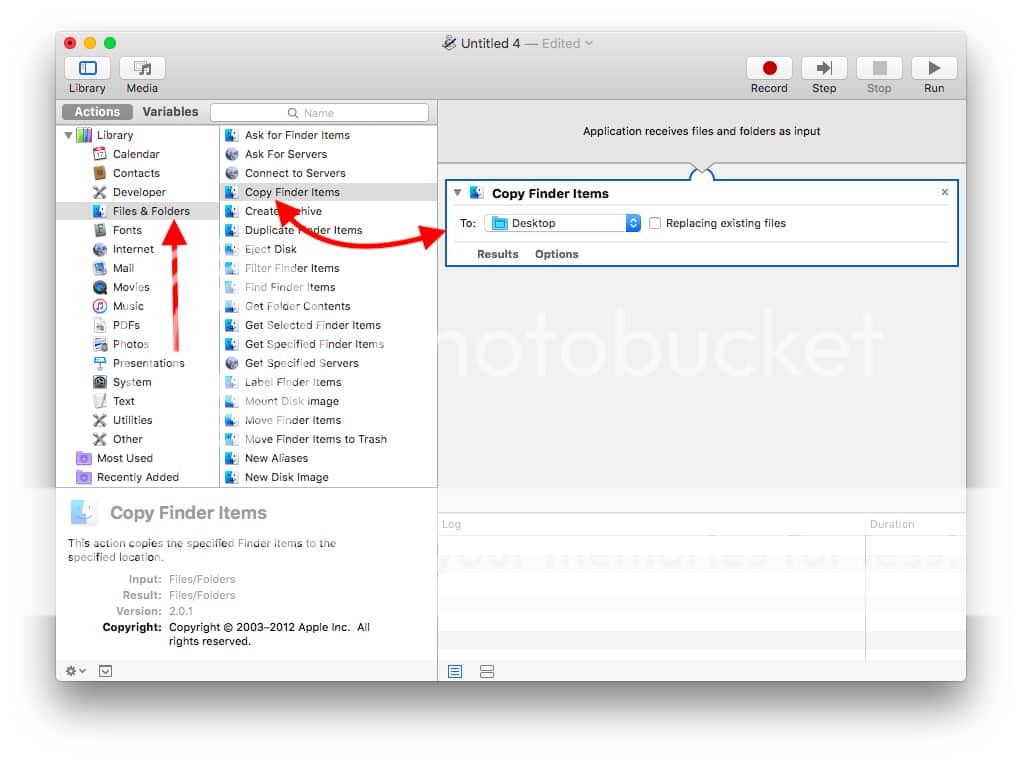Open the gear action menu

[x=76, y=670]
